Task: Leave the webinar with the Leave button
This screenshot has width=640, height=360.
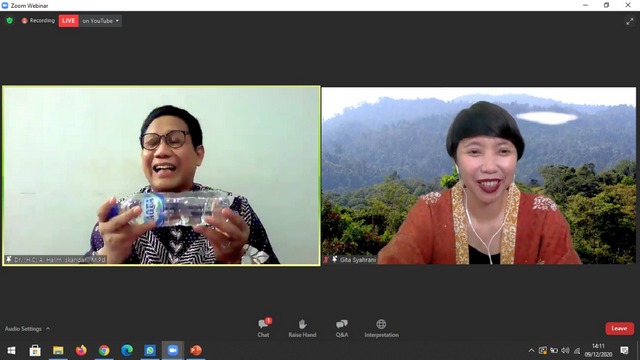Action: pyautogui.click(x=619, y=328)
